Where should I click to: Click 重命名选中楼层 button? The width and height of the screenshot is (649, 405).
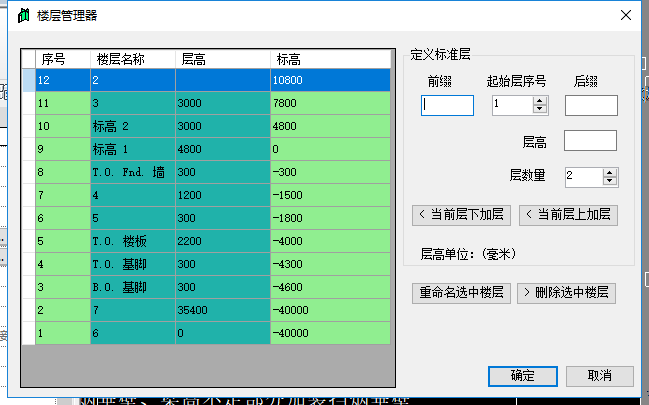pos(461,293)
